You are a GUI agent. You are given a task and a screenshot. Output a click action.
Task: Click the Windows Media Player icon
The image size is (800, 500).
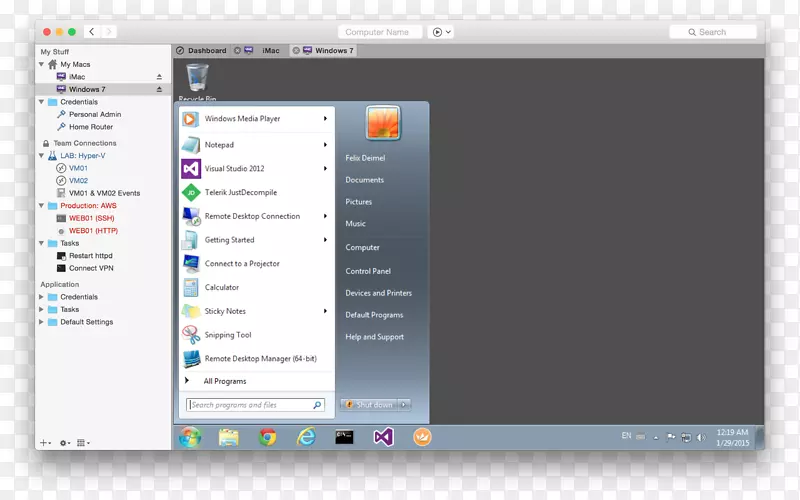point(190,119)
